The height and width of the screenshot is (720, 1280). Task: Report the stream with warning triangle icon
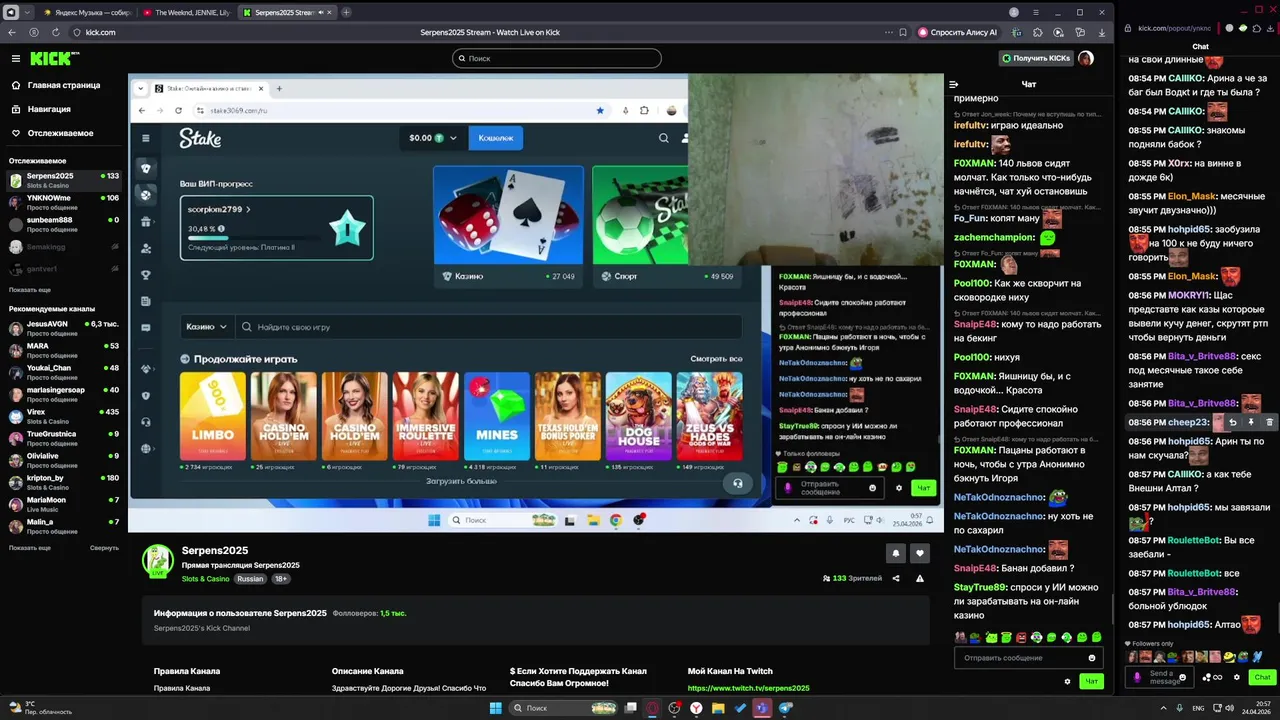pyautogui.click(x=920, y=578)
